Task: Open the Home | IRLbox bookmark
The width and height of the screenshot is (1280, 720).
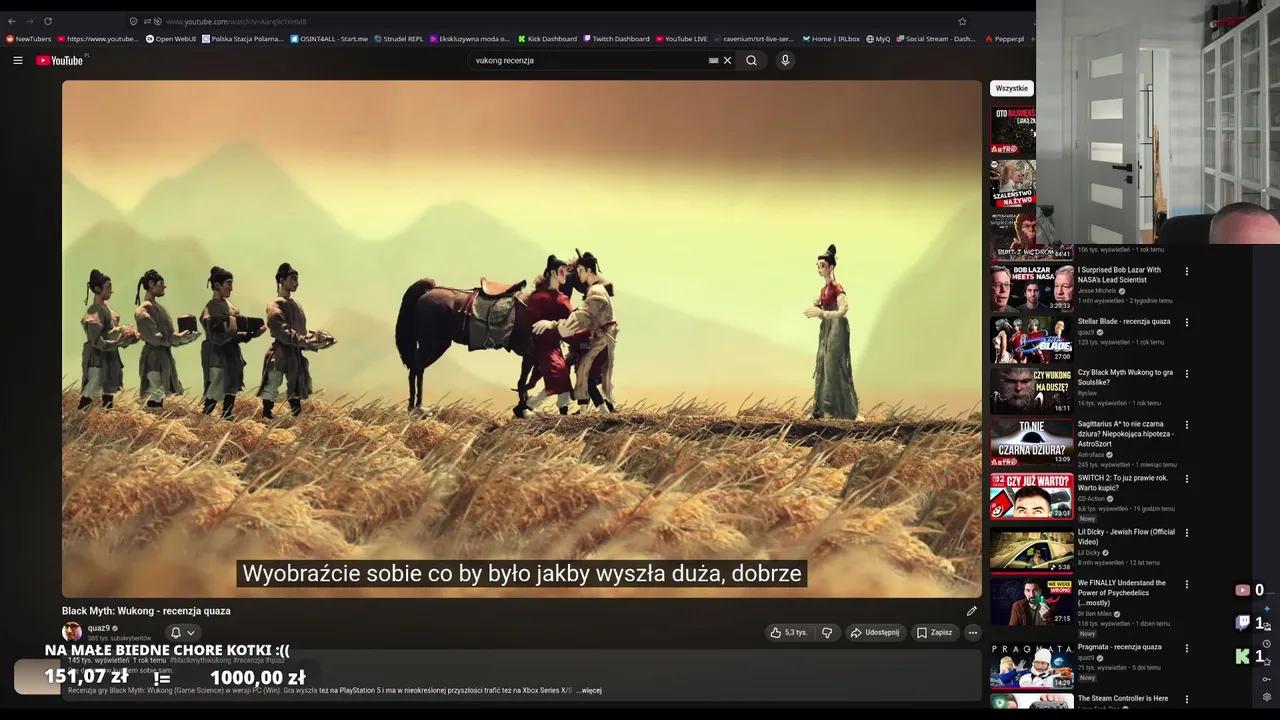Action: (x=830, y=39)
